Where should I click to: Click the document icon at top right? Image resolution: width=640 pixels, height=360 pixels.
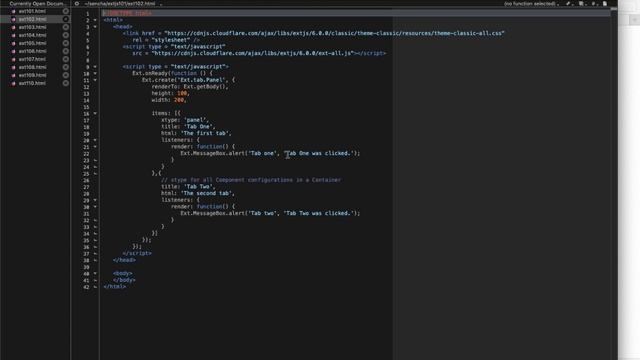605,3
